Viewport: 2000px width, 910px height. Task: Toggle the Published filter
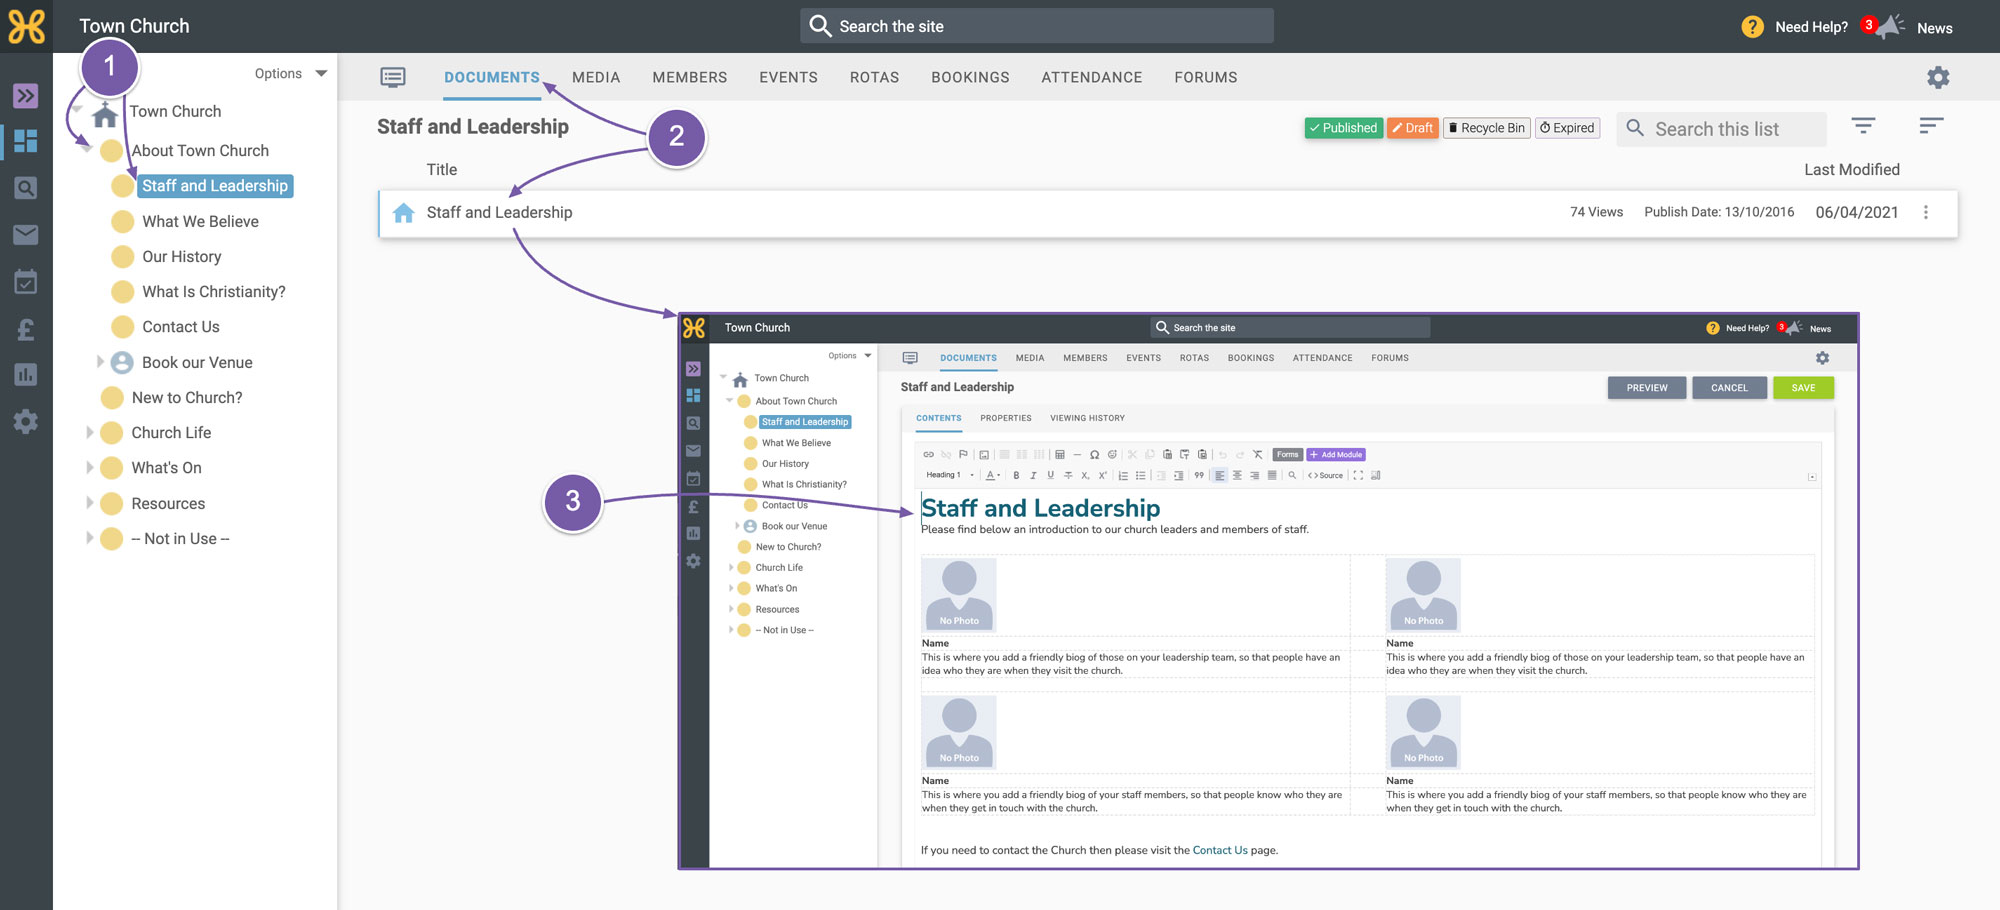(x=1343, y=128)
